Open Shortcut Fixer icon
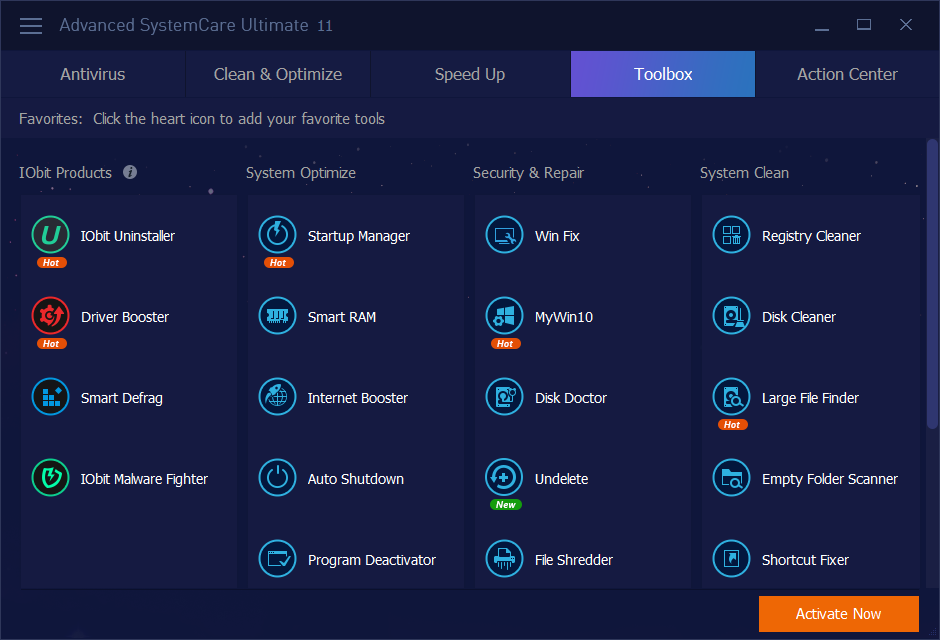The image size is (940, 640). tap(731, 559)
